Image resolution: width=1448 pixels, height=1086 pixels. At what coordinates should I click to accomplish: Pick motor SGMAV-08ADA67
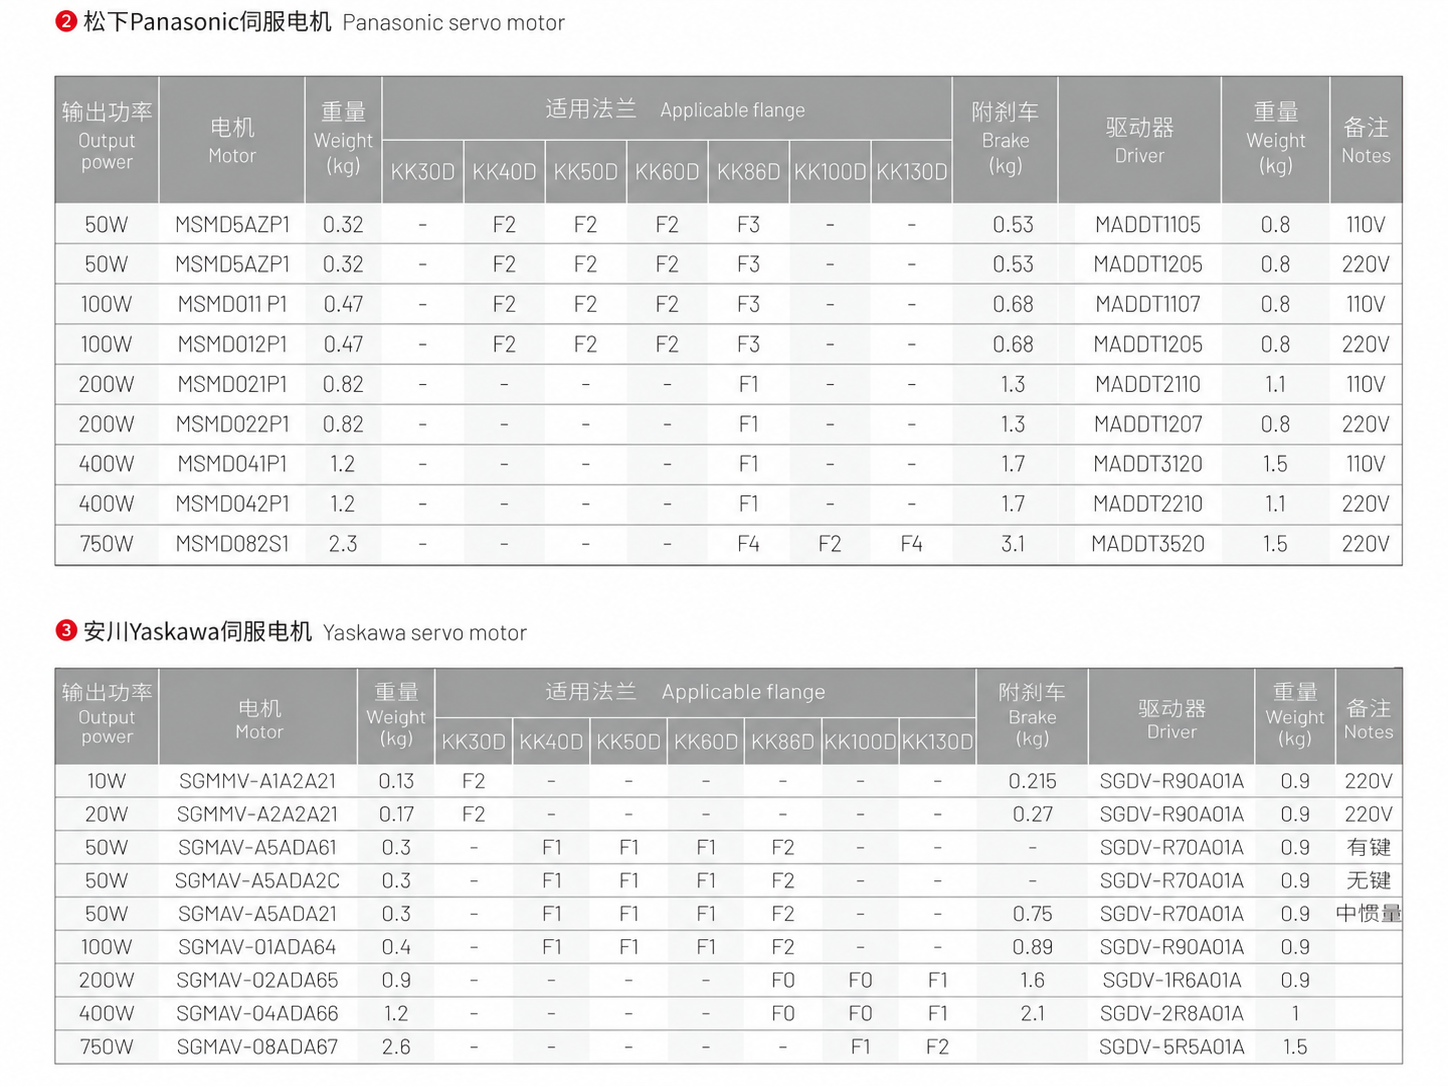point(258,1047)
